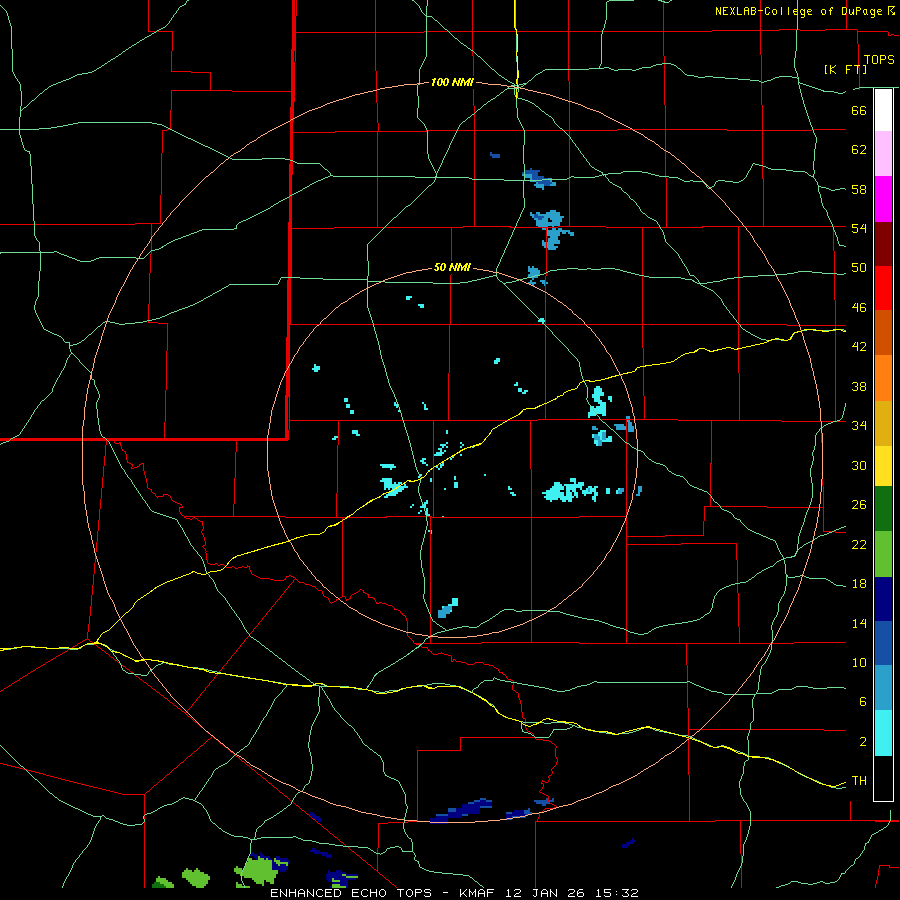Click the '22' legend value
900x900 pixels.
pyautogui.click(x=859, y=544)
